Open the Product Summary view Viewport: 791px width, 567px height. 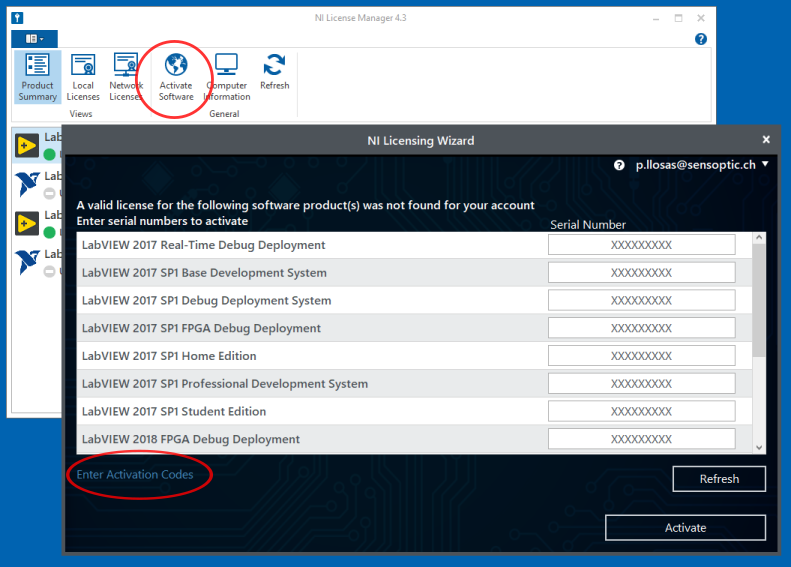click(37, 77)
